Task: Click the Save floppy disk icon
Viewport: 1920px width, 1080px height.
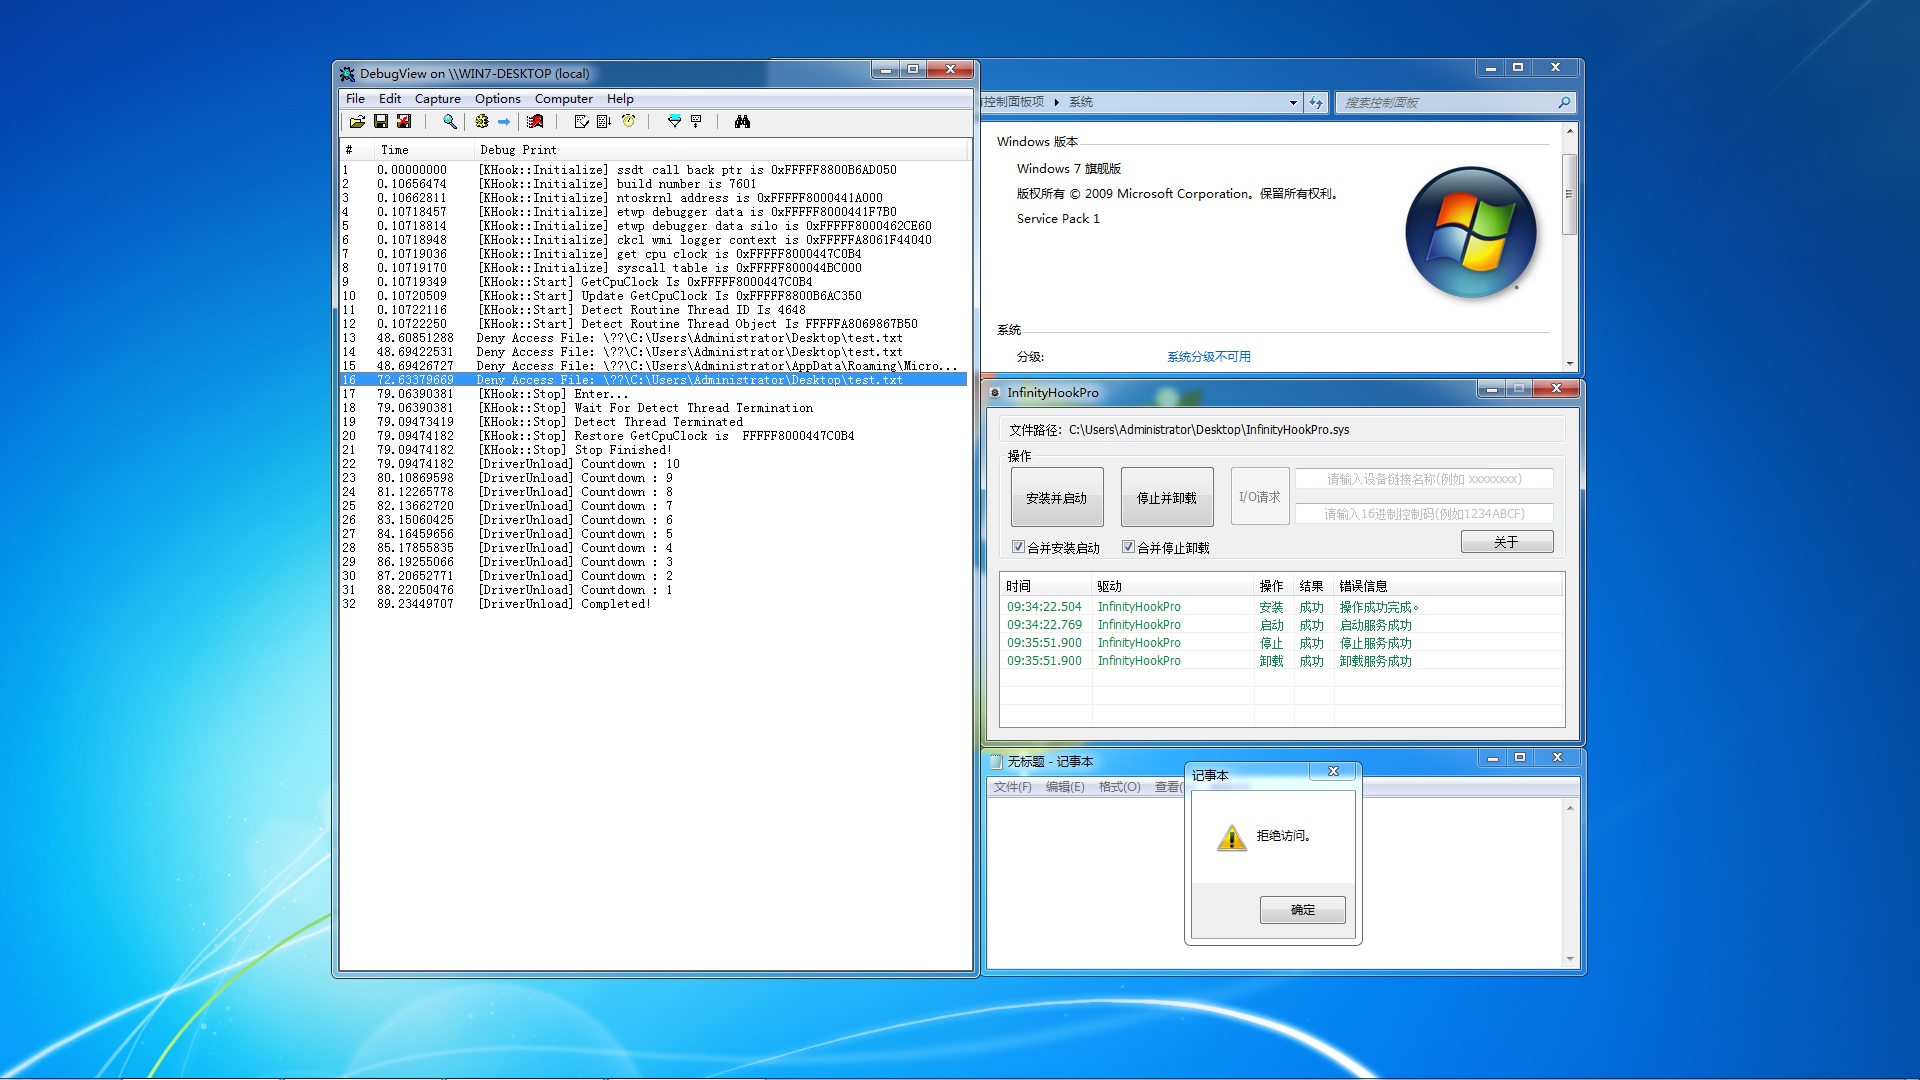Action: pyautogui.click(x=381, y=122)
